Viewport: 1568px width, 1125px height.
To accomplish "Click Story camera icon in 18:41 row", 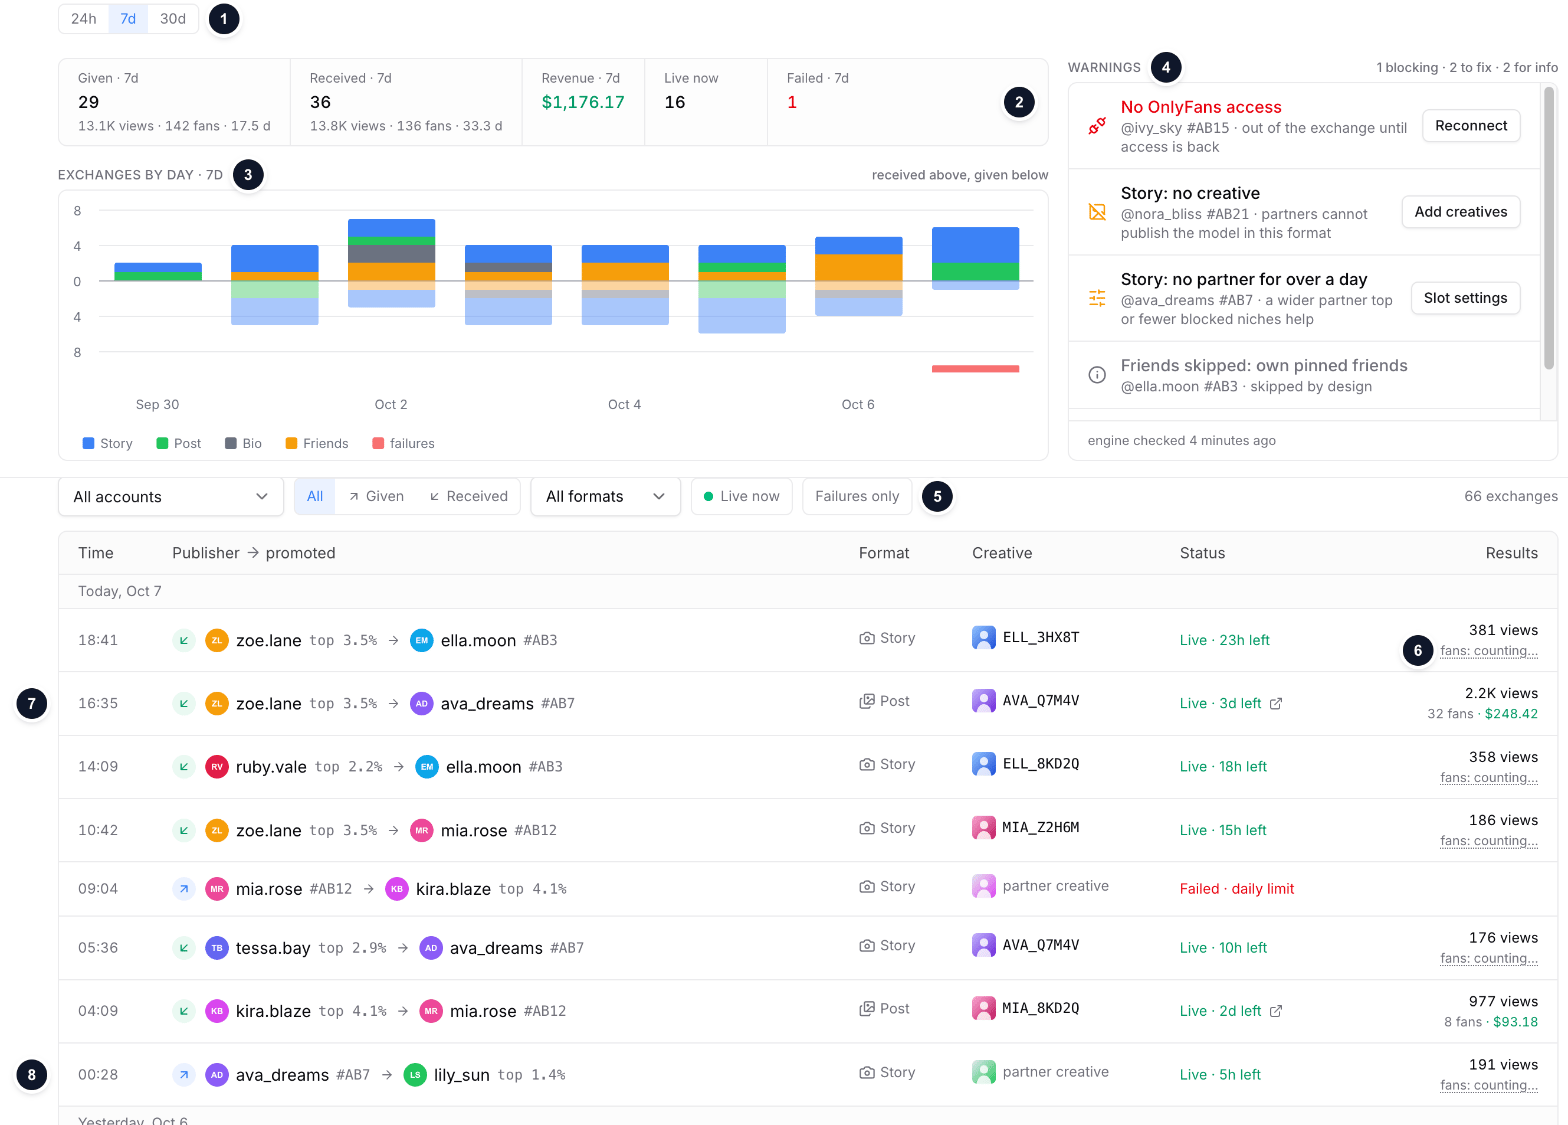I will click(867, 638).
